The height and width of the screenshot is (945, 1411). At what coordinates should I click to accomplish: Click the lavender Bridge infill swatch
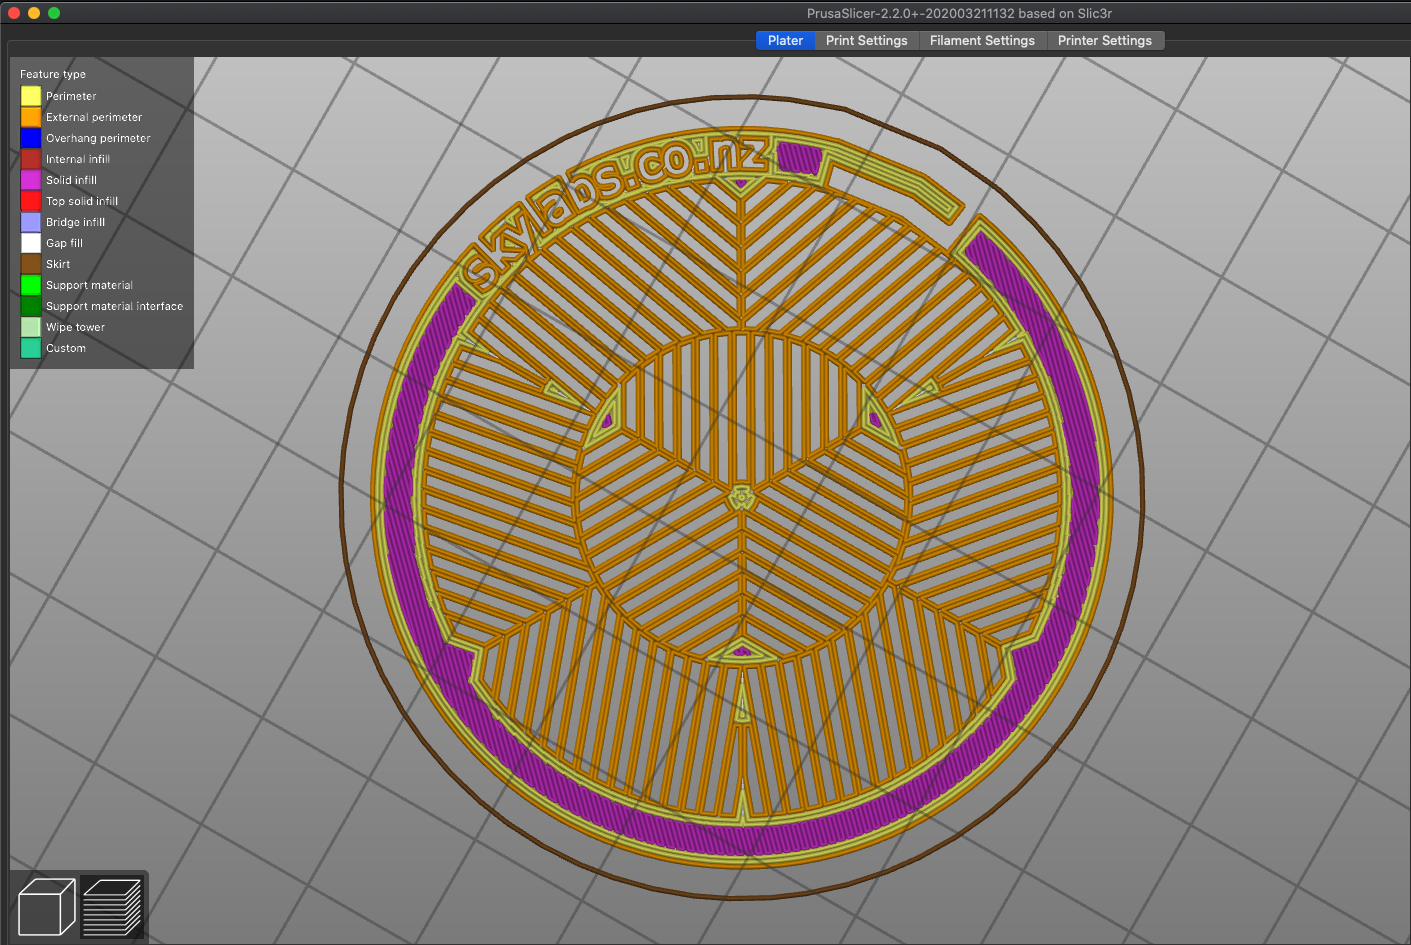click(x=31, y=222)
